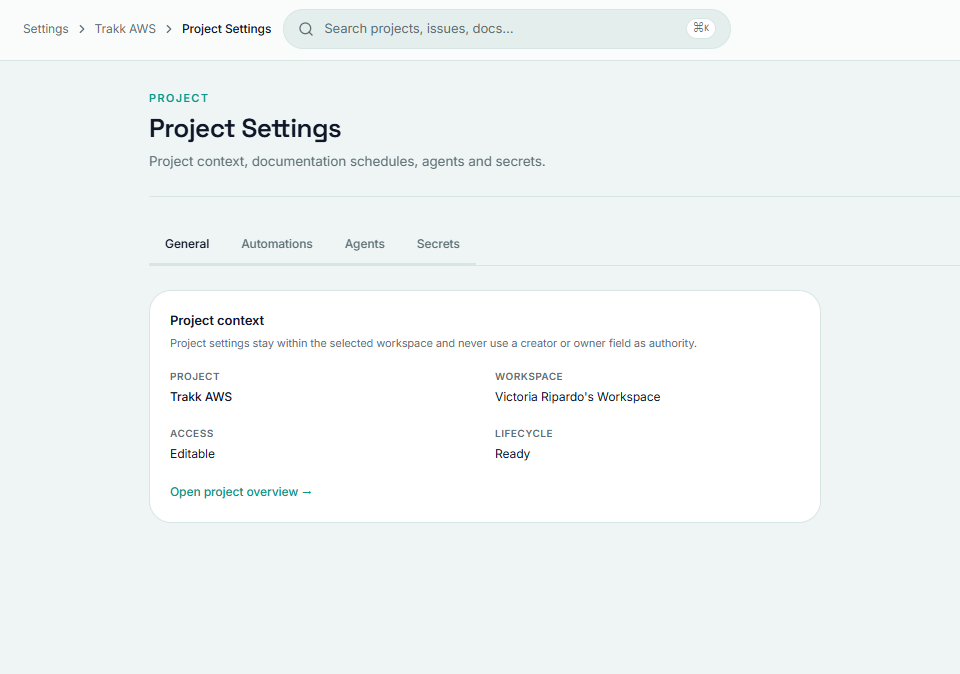Click the green PROJECT label above heading

coord(179,98)
